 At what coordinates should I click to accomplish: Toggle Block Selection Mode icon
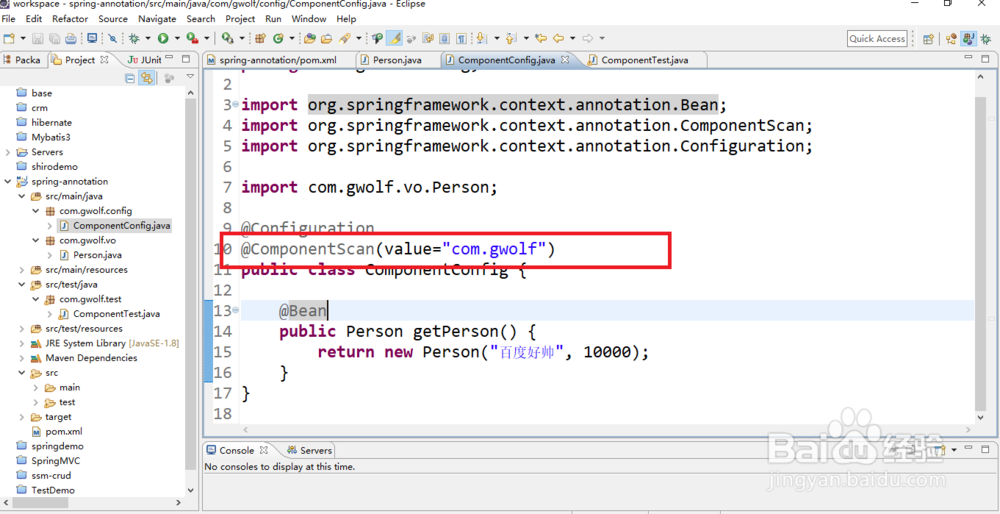point(444,38)
